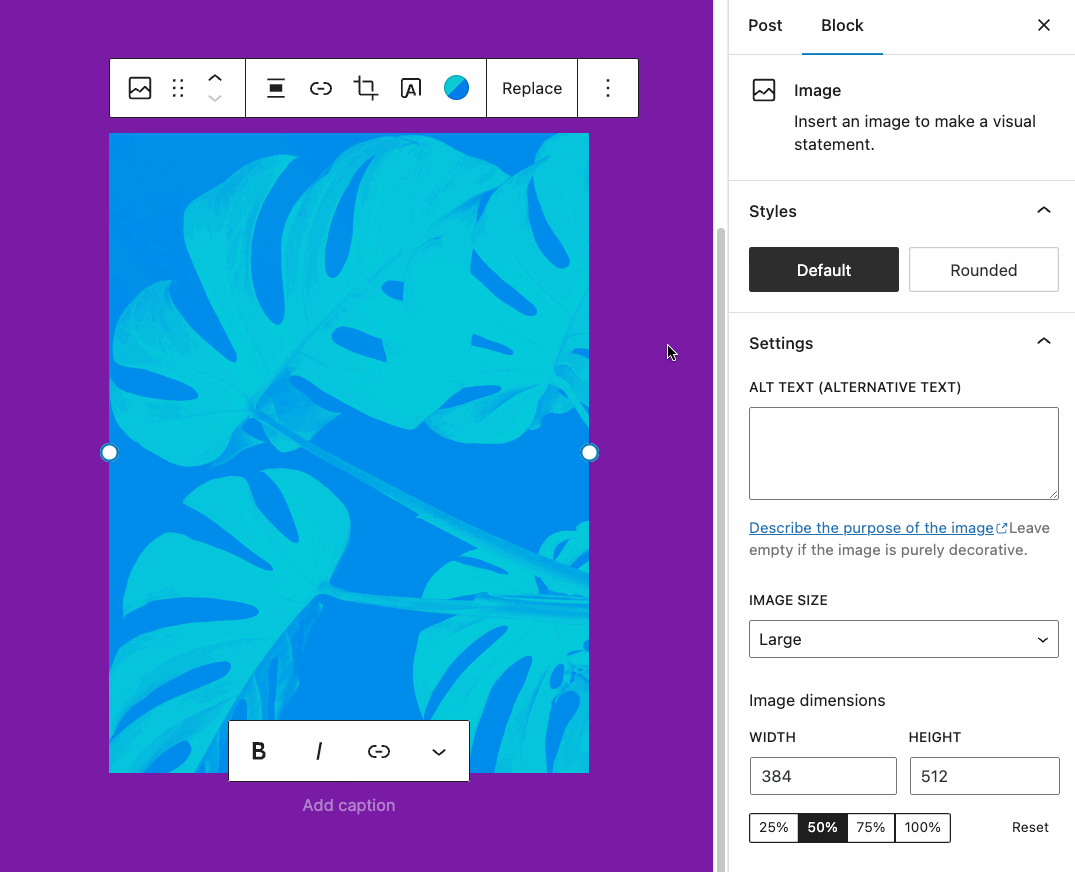
Task: Click the Add caption field
Action: (349, 805)
